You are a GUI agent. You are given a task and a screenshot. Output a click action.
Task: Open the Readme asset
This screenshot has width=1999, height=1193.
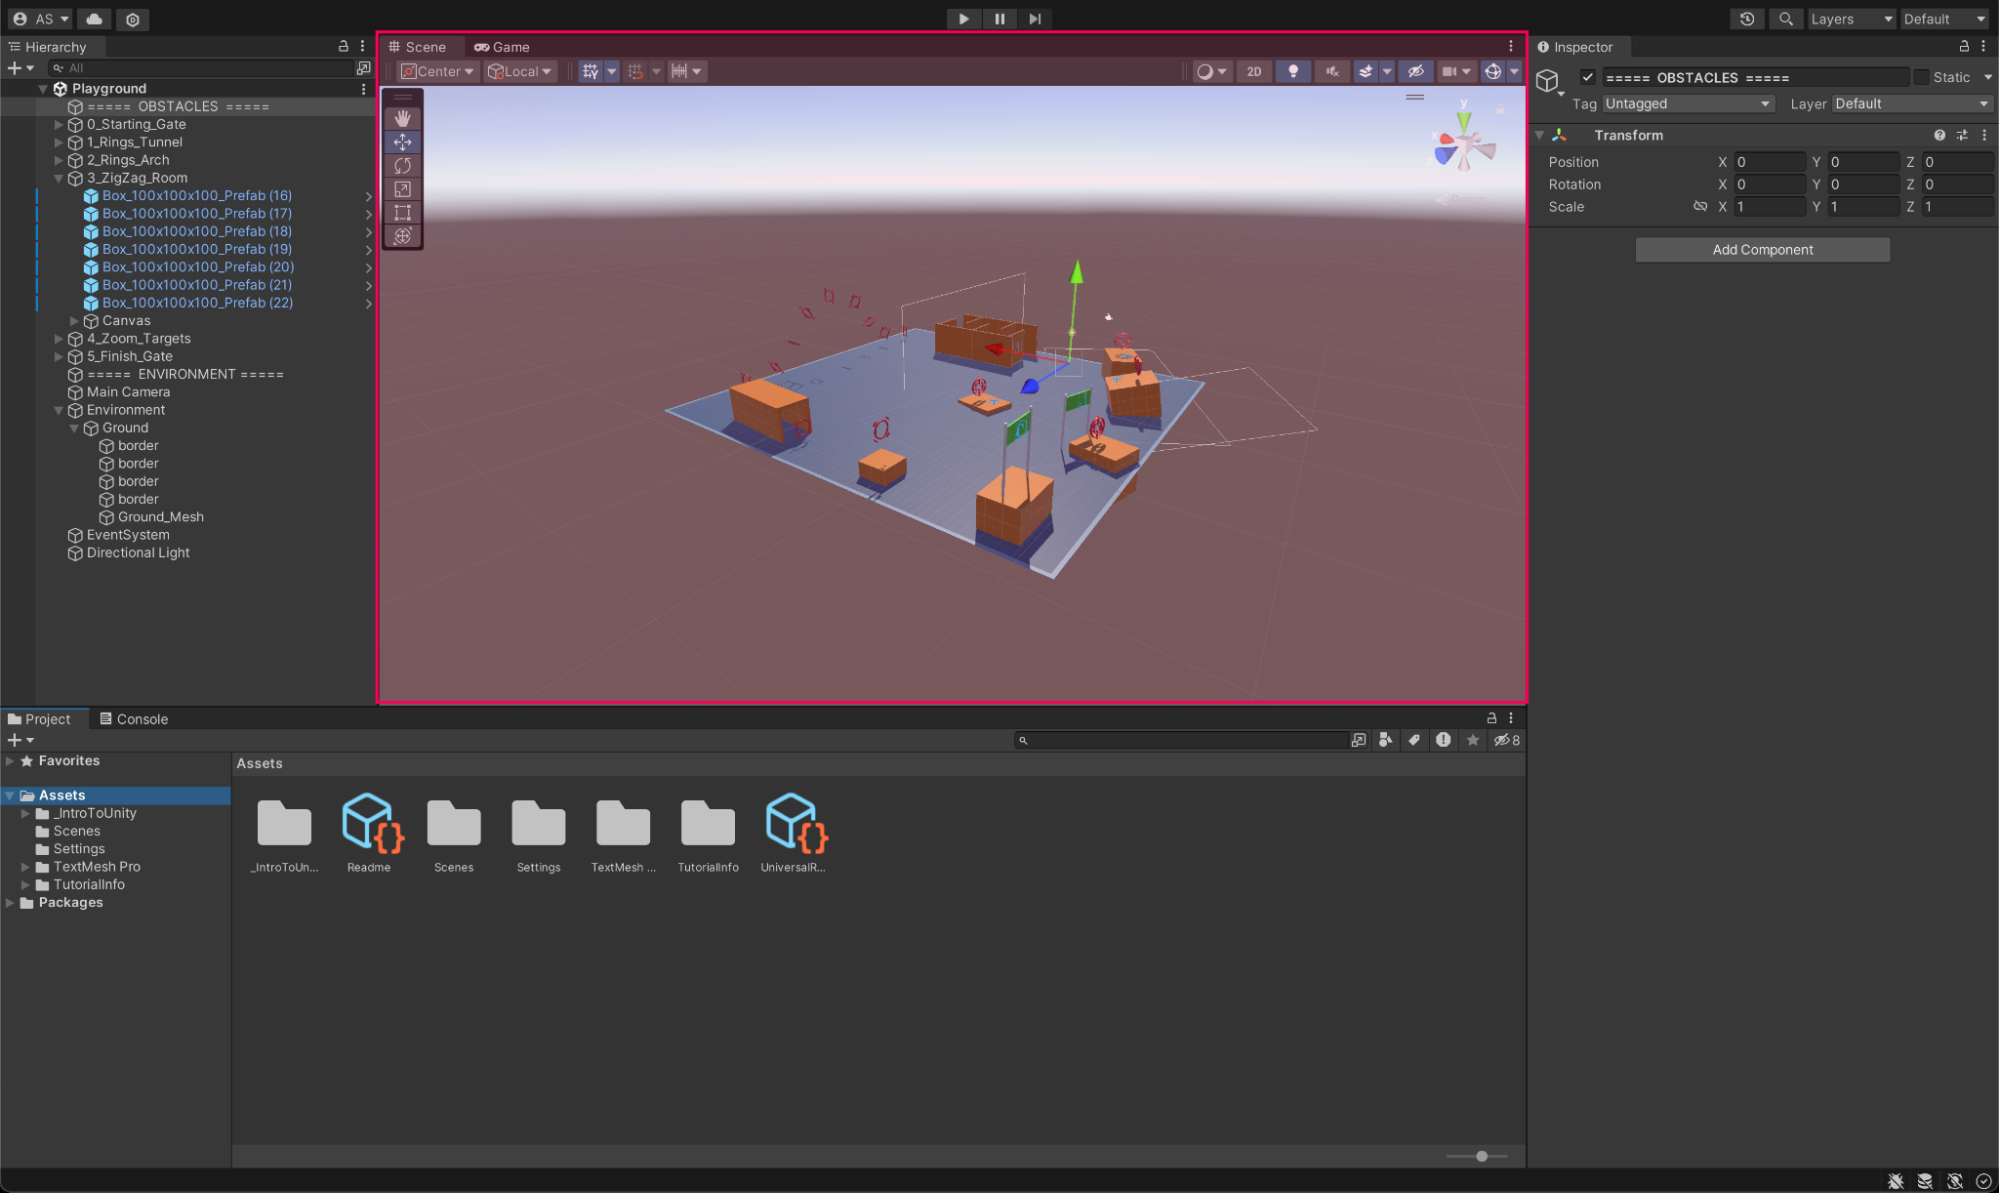pos(369,827)
